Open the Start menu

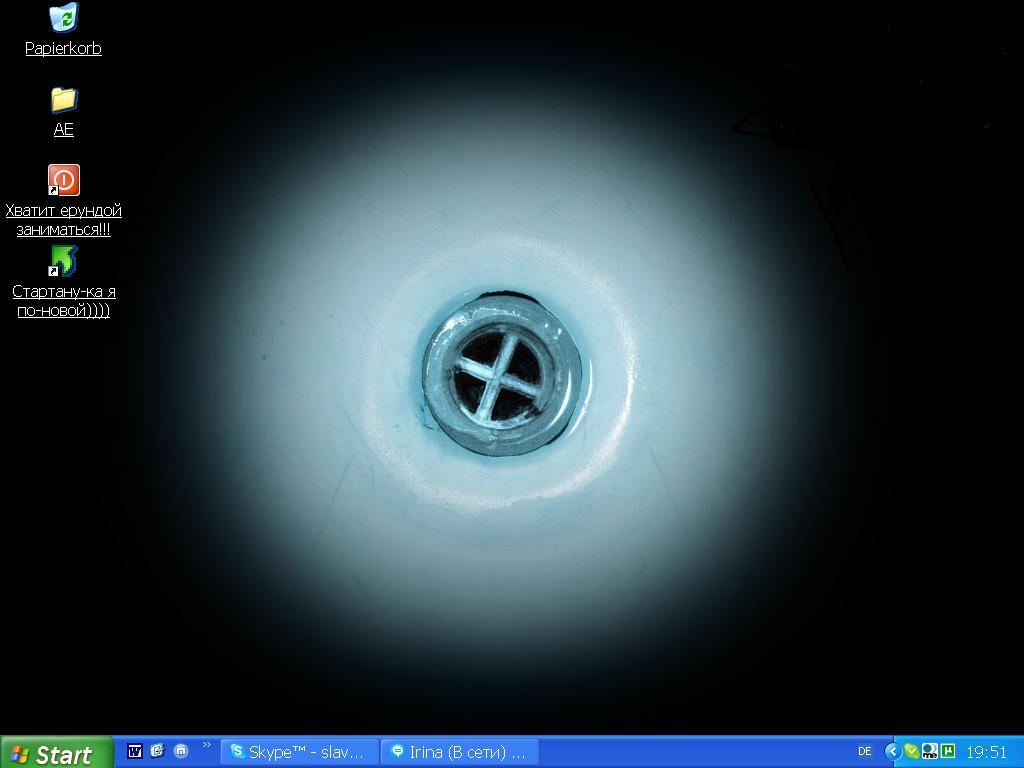[x=57, y=753]
